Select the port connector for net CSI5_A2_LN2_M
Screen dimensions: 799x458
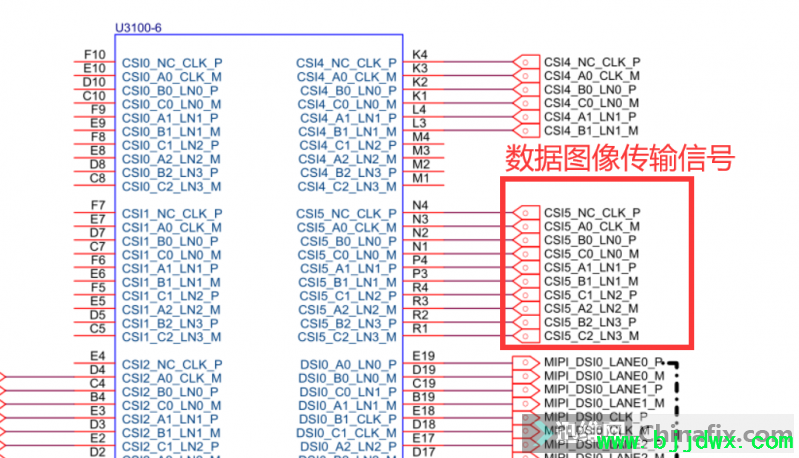click(526, 309)
